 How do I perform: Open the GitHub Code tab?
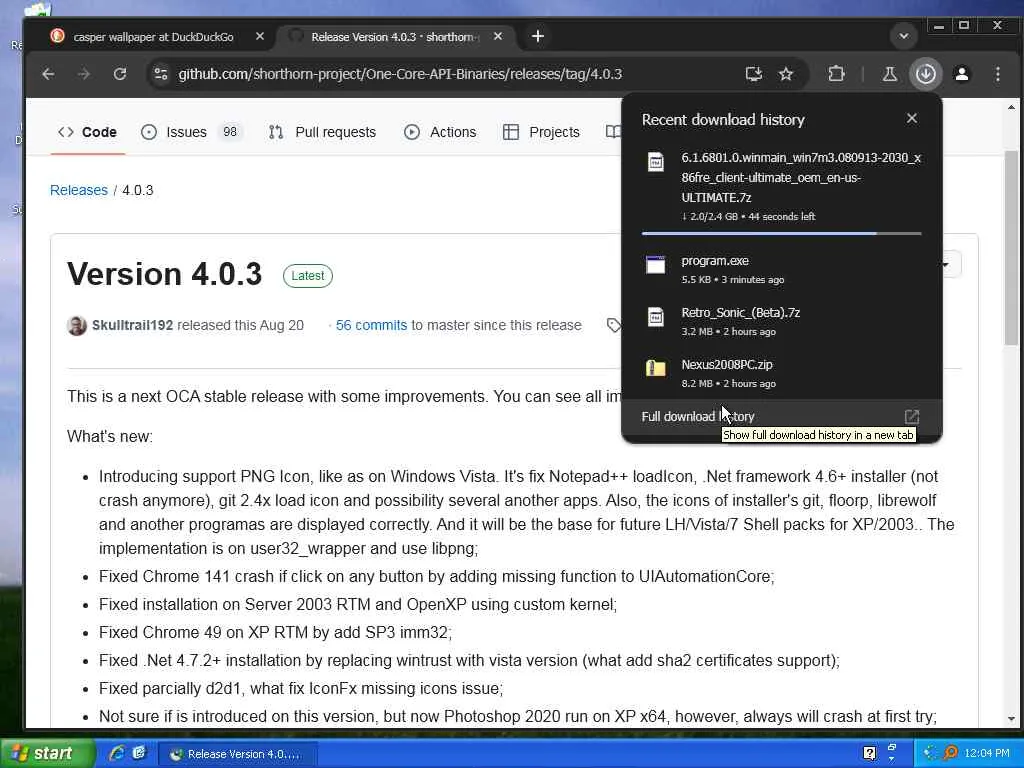[87, 132]
